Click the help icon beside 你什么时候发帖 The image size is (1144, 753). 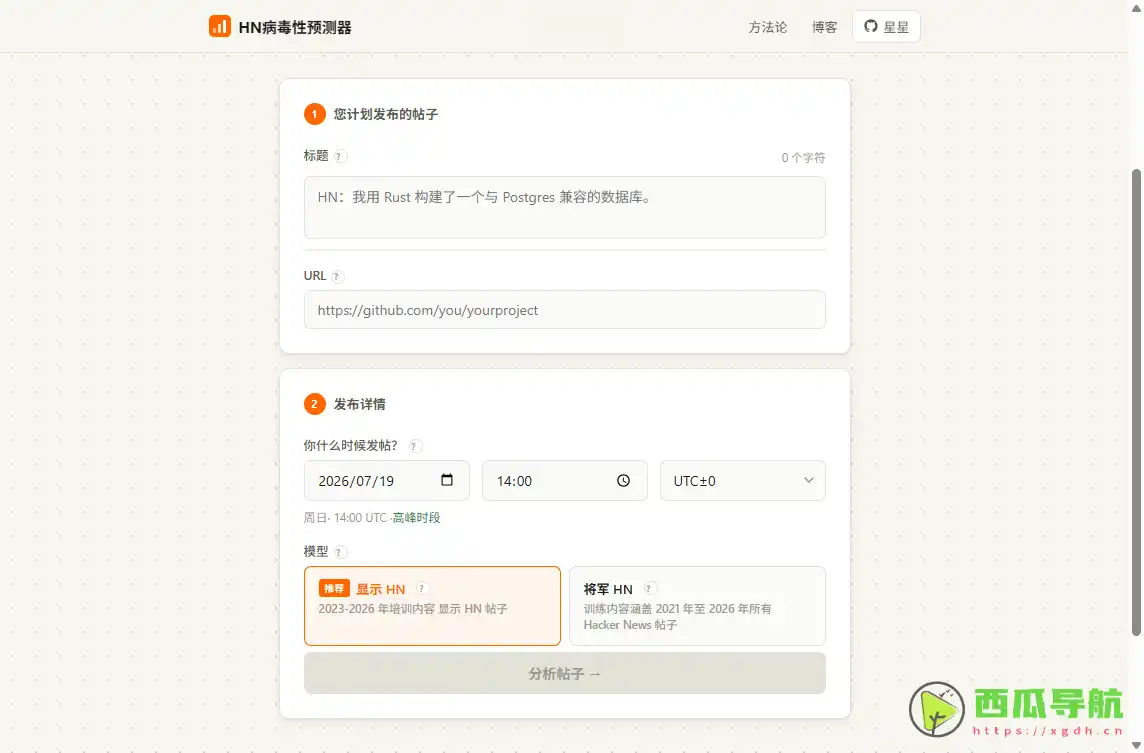414,446
